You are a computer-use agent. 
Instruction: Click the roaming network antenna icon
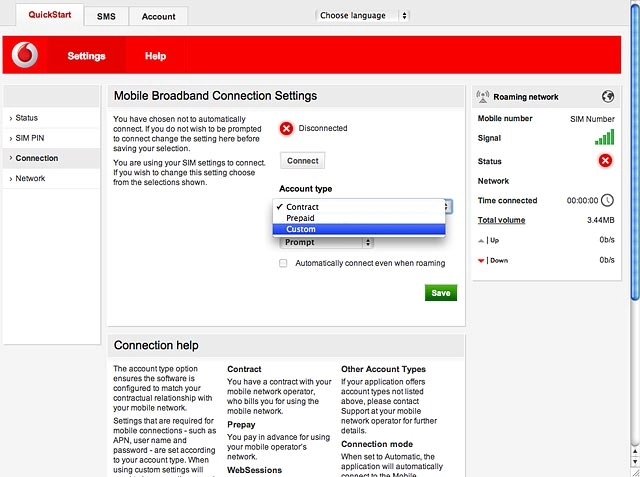coord(483,97)
